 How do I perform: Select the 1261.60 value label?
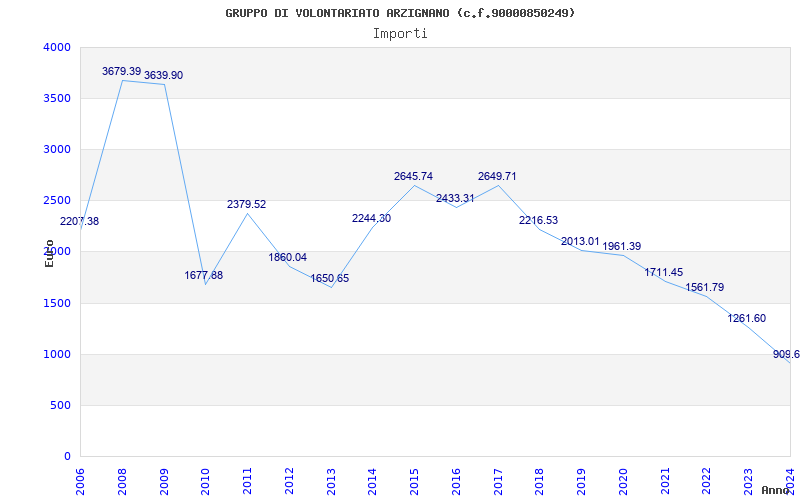(x=746, y=319)
